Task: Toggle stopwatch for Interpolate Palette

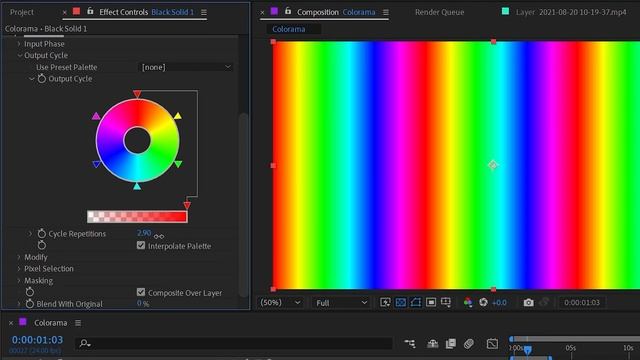Action: pos(42,245)
